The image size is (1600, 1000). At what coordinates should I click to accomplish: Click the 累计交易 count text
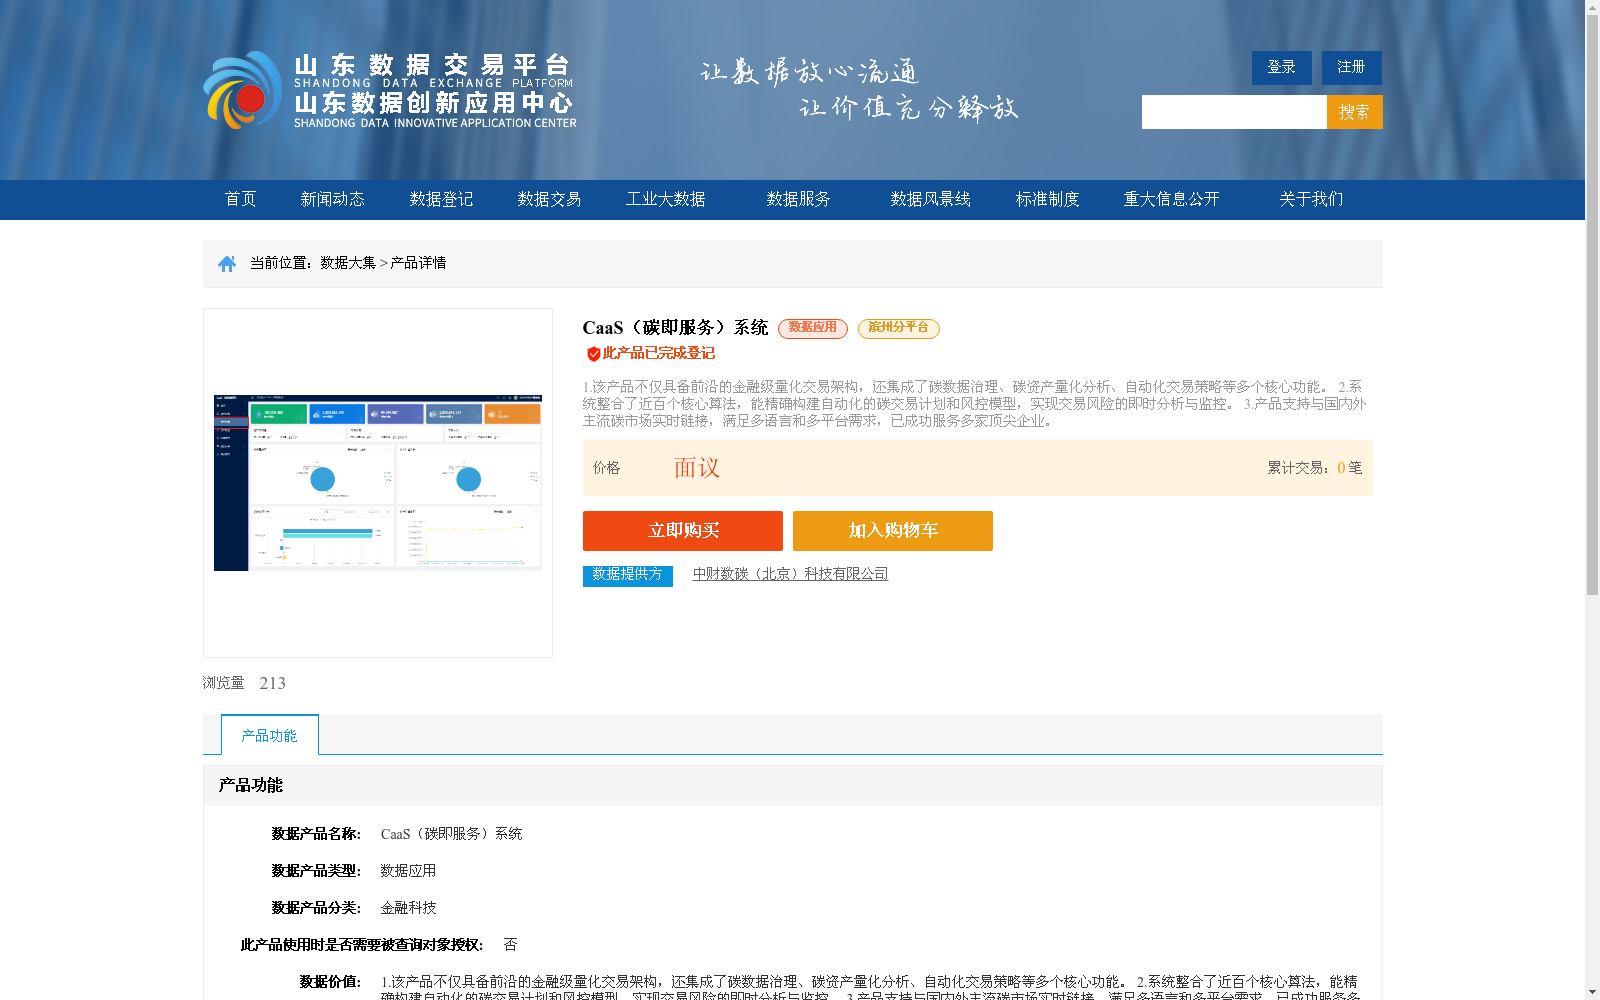click(x=1314, y=468)
